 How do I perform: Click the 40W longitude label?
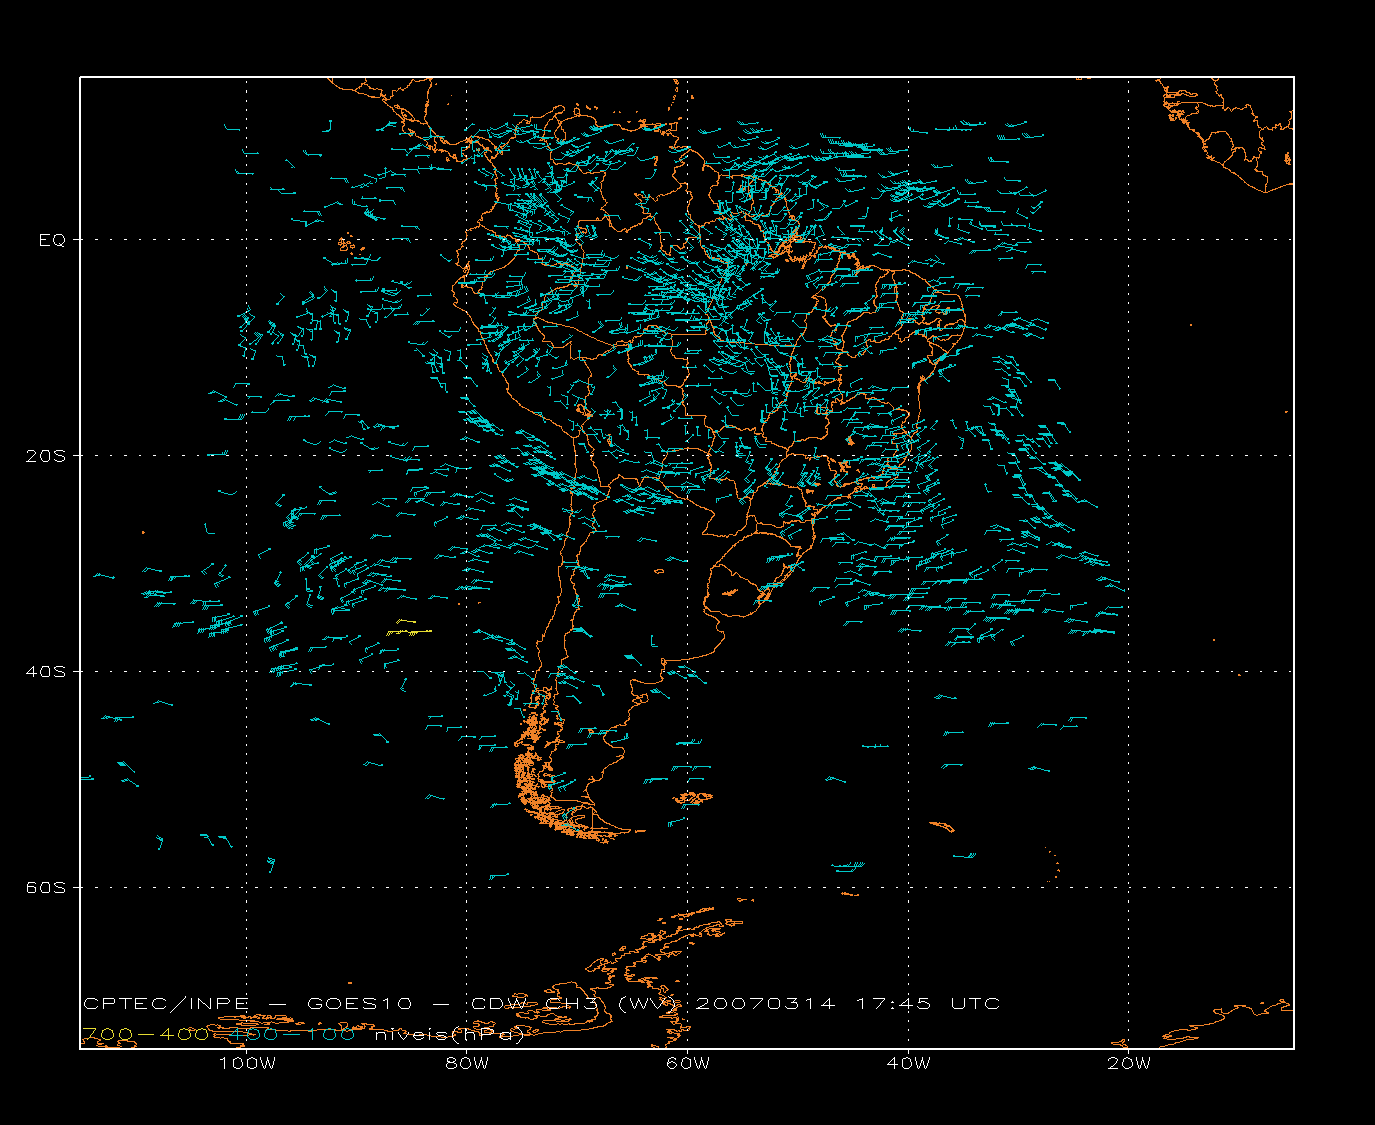[x=908, y=1064]
